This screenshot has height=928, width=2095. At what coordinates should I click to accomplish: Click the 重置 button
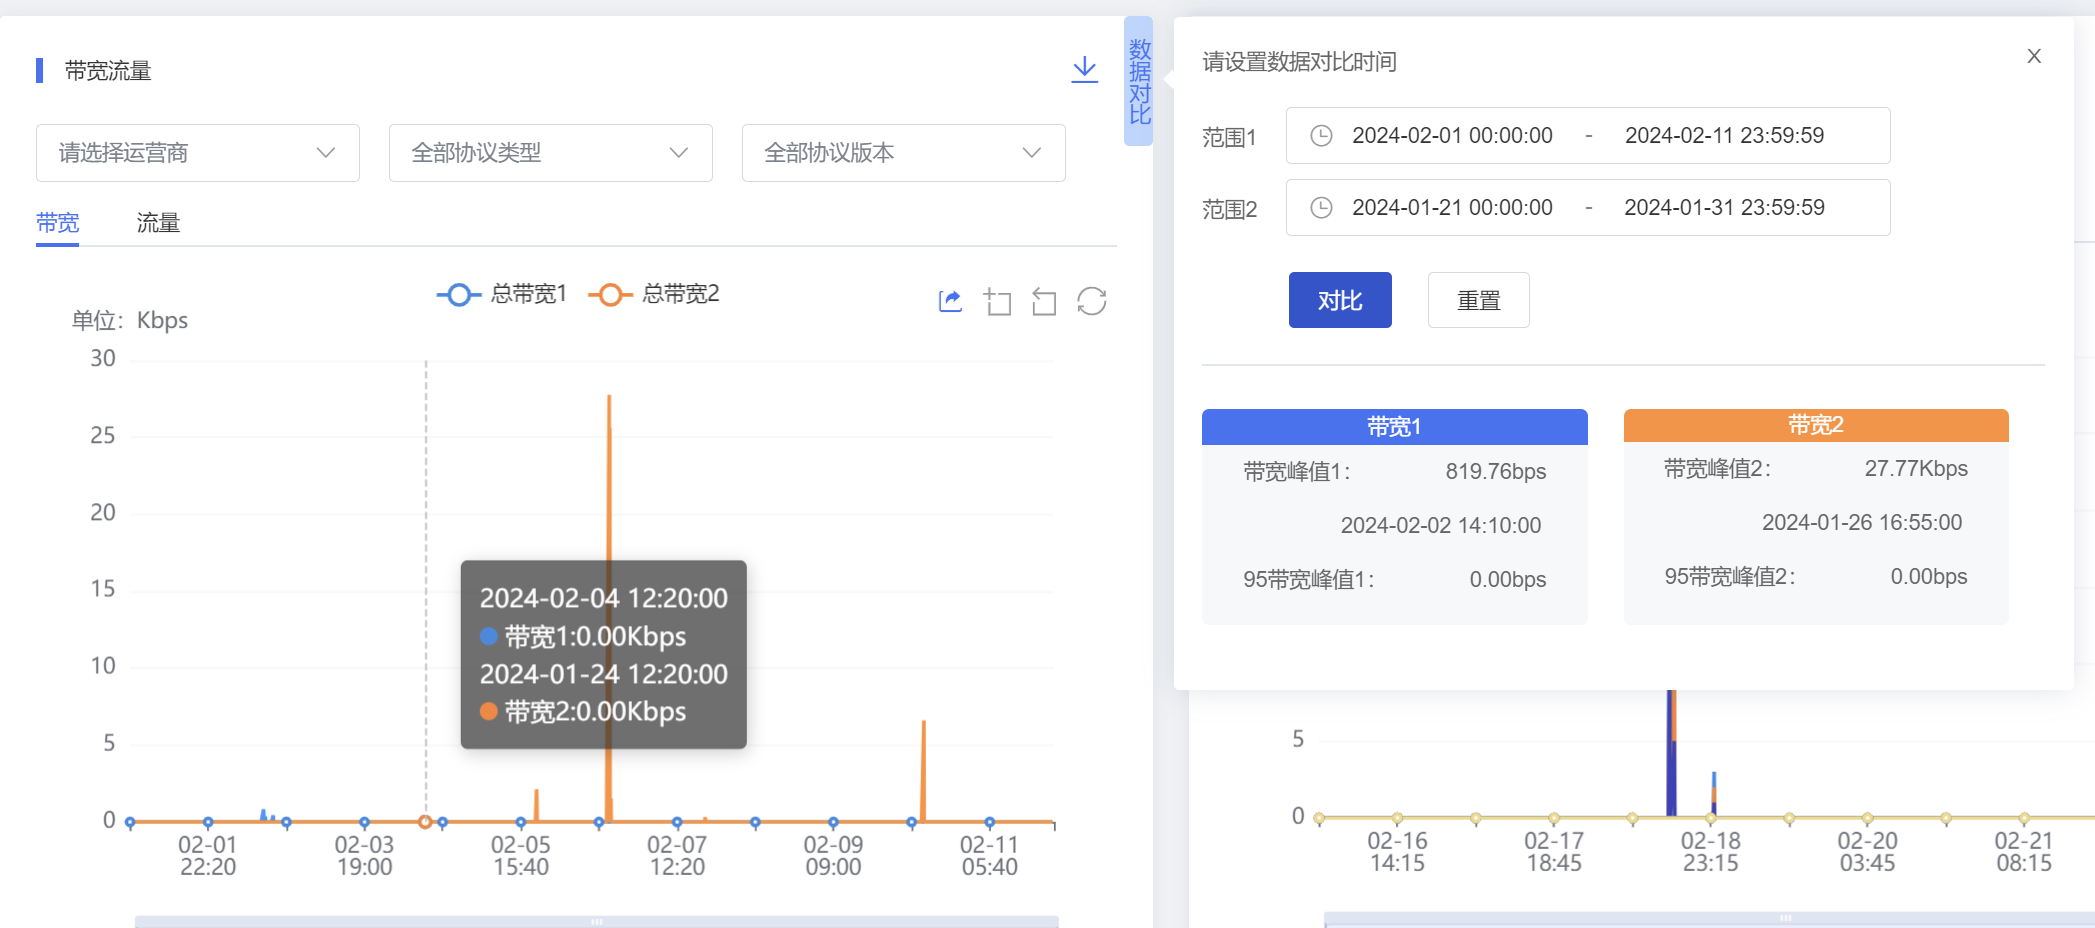point(1478,300)
